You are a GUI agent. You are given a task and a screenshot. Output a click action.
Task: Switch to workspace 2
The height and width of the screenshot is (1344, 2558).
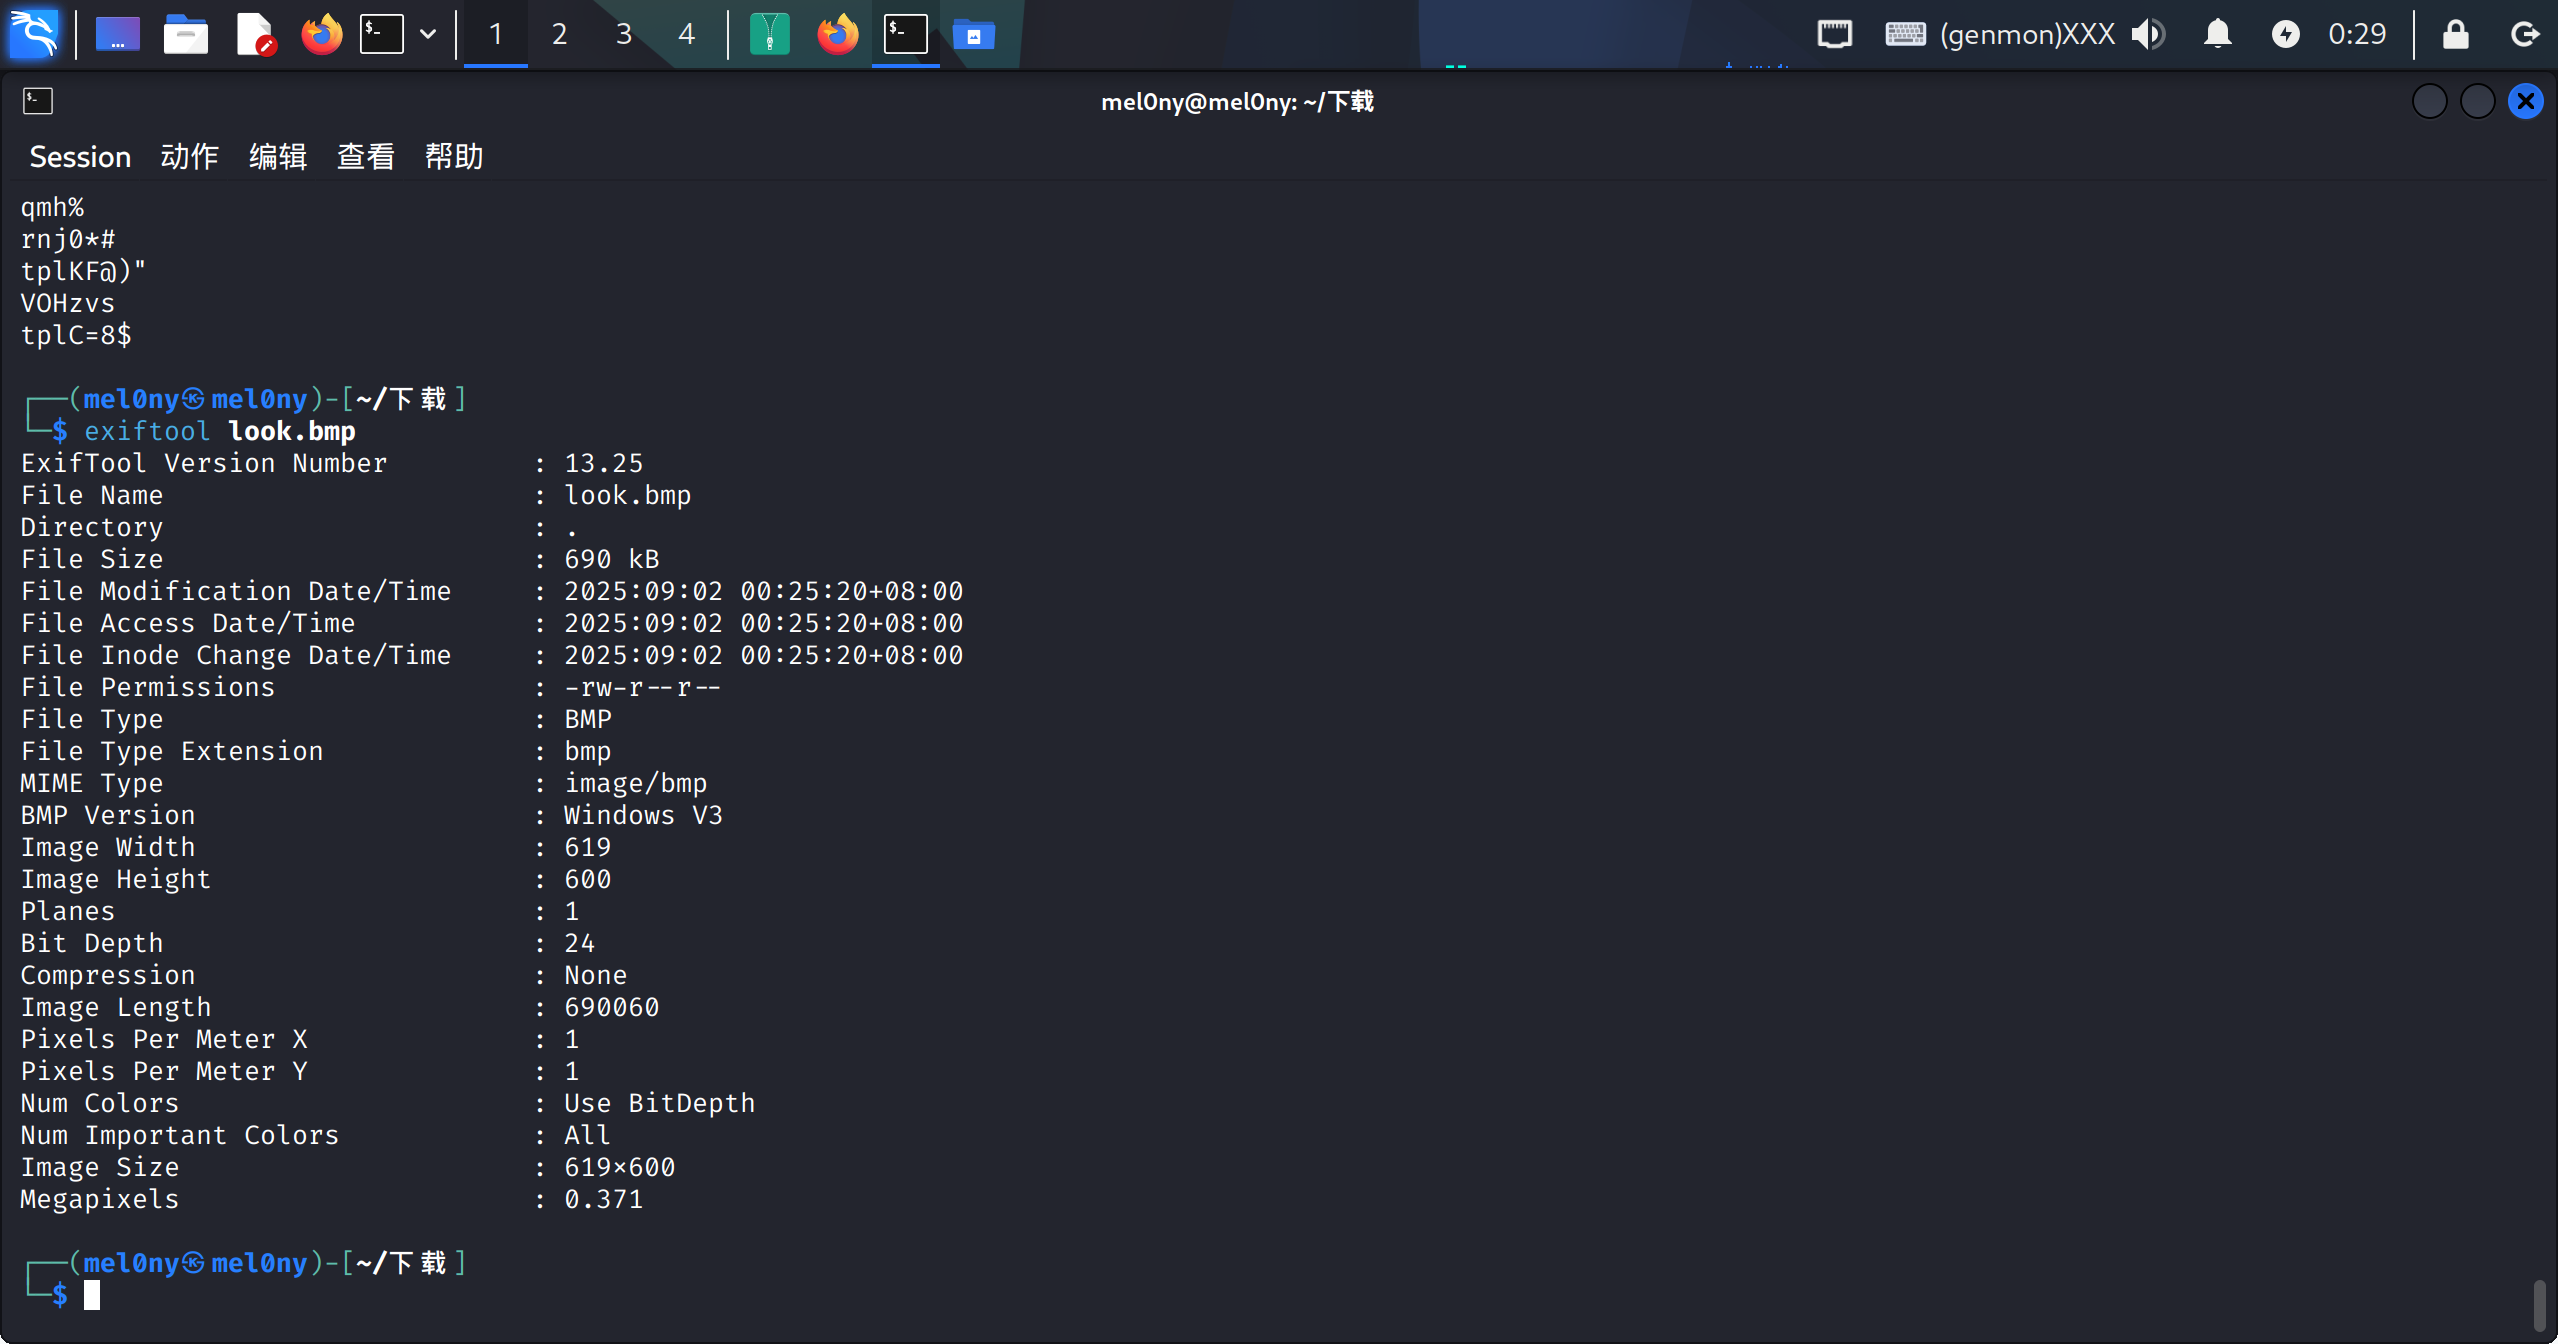pyautogui.click(x=559, y=34)
